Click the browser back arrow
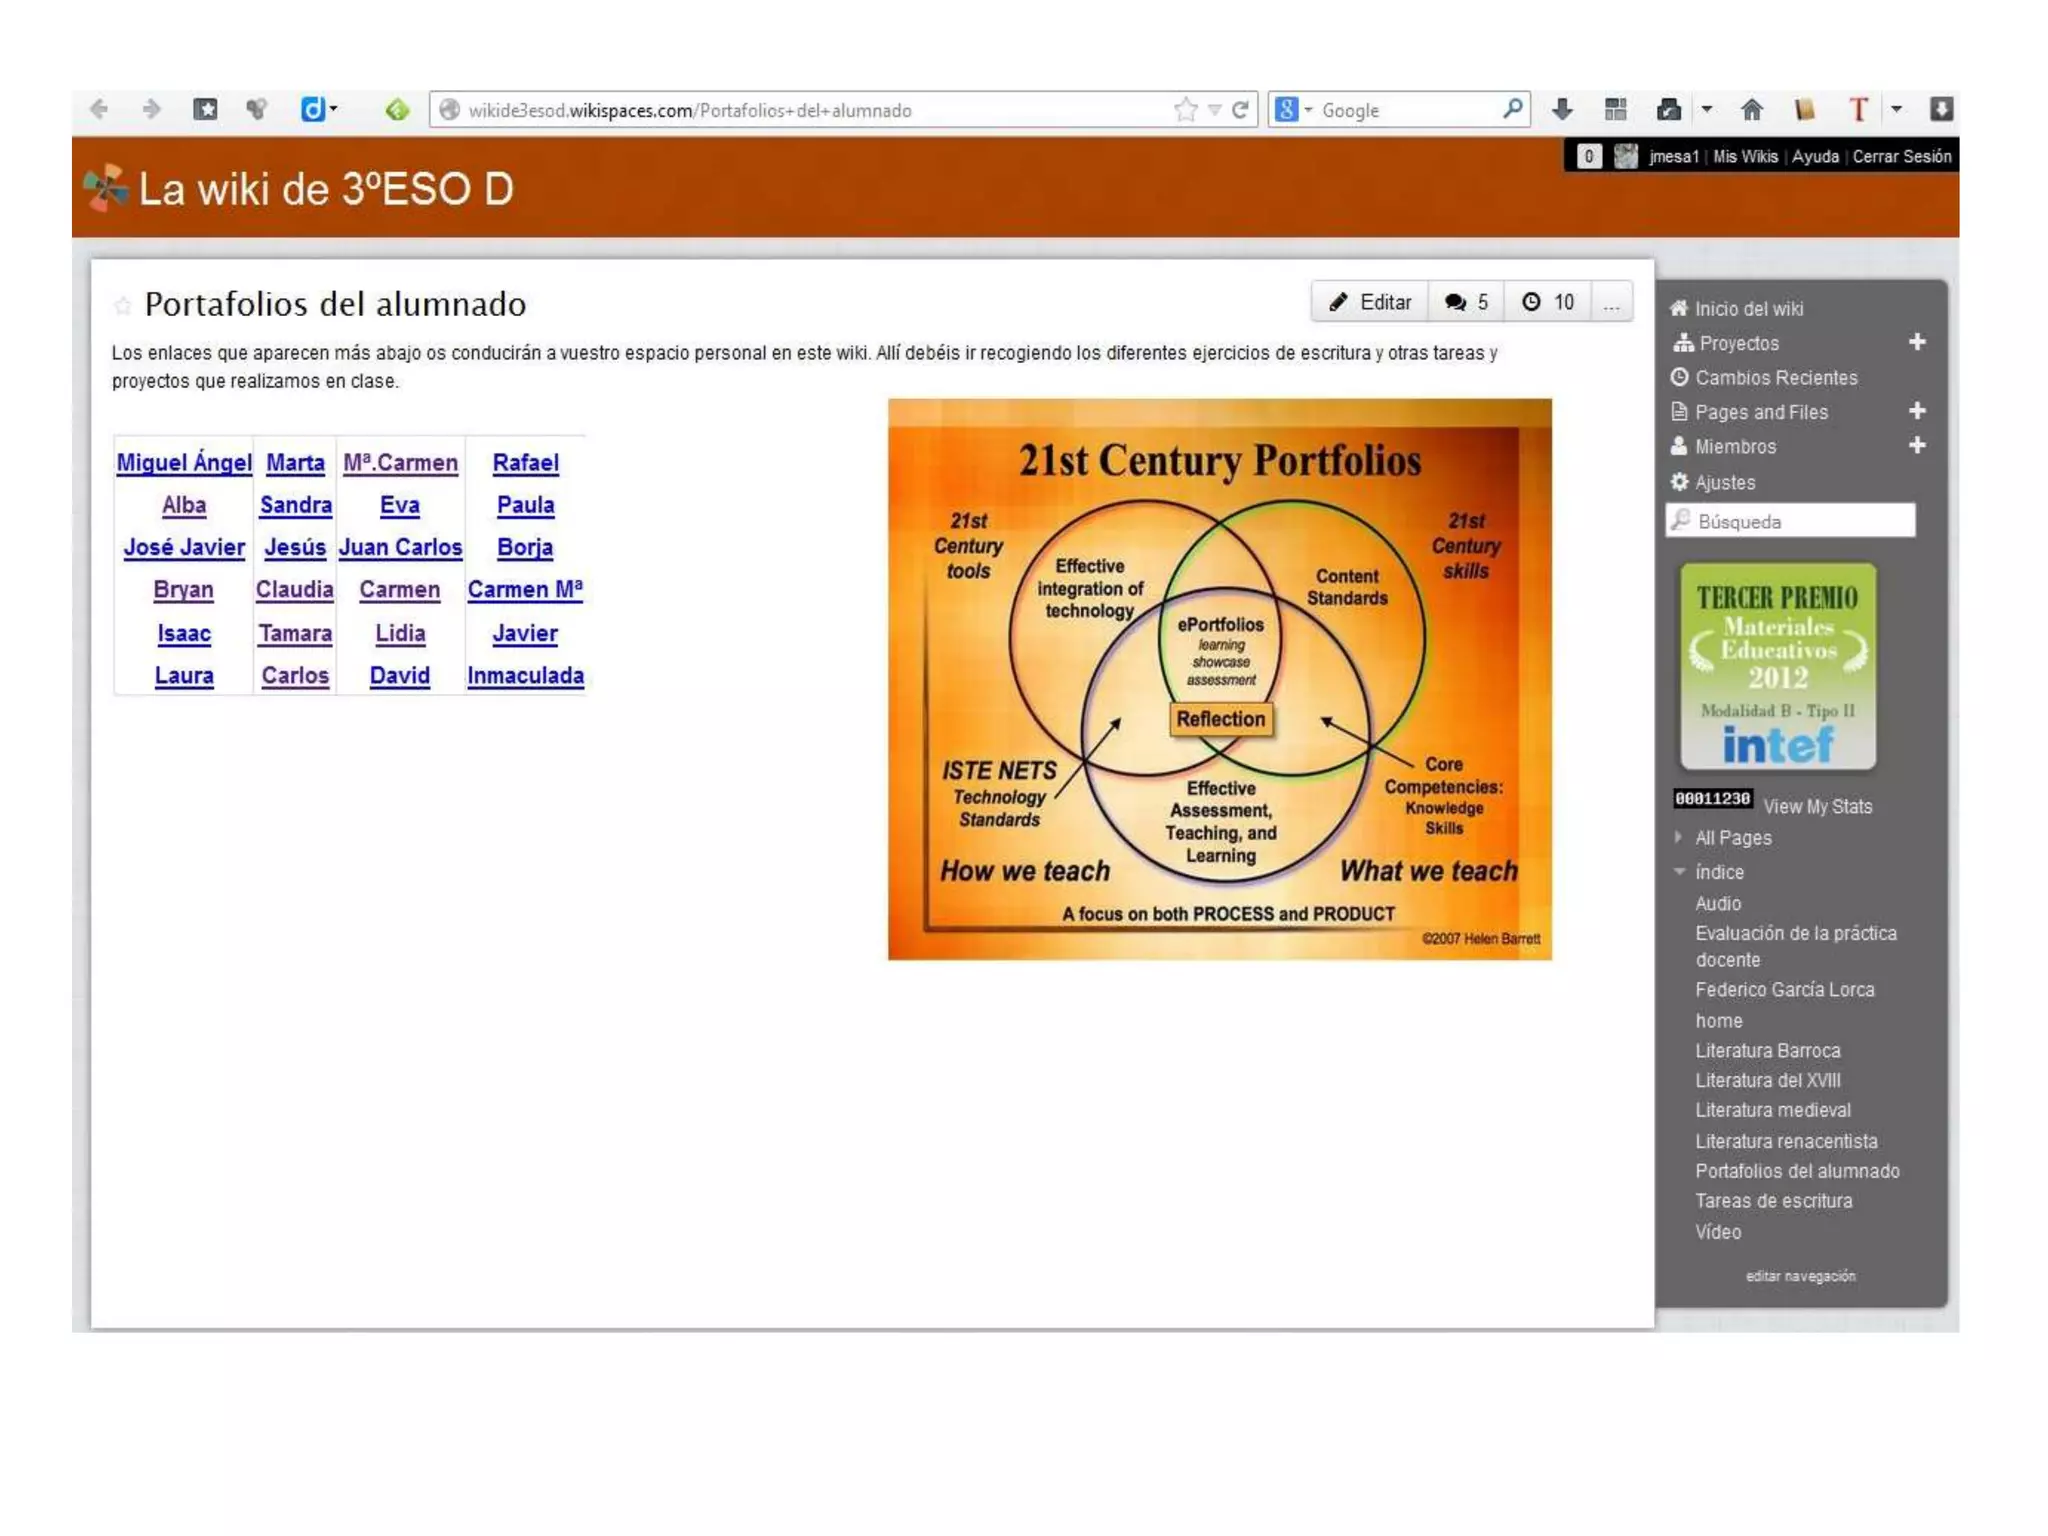Screen dimensions: 2048x1536 (98, 109)
